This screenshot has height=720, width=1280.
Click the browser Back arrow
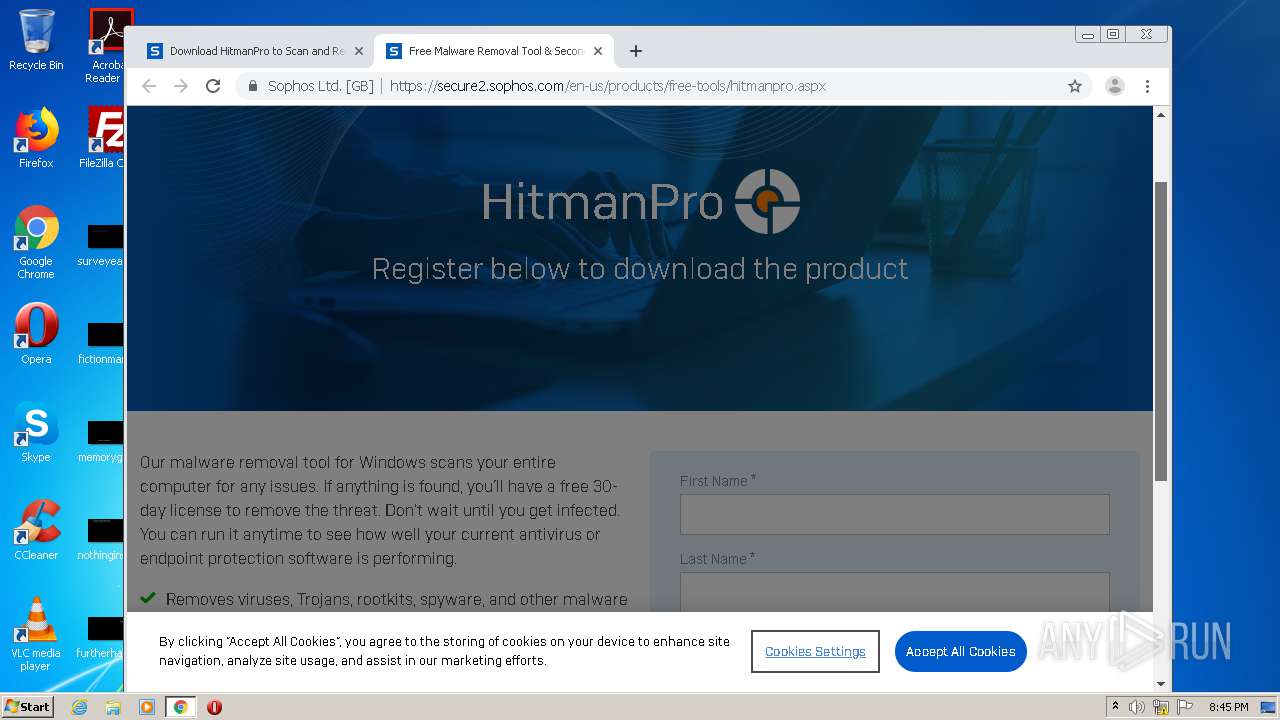149,86
